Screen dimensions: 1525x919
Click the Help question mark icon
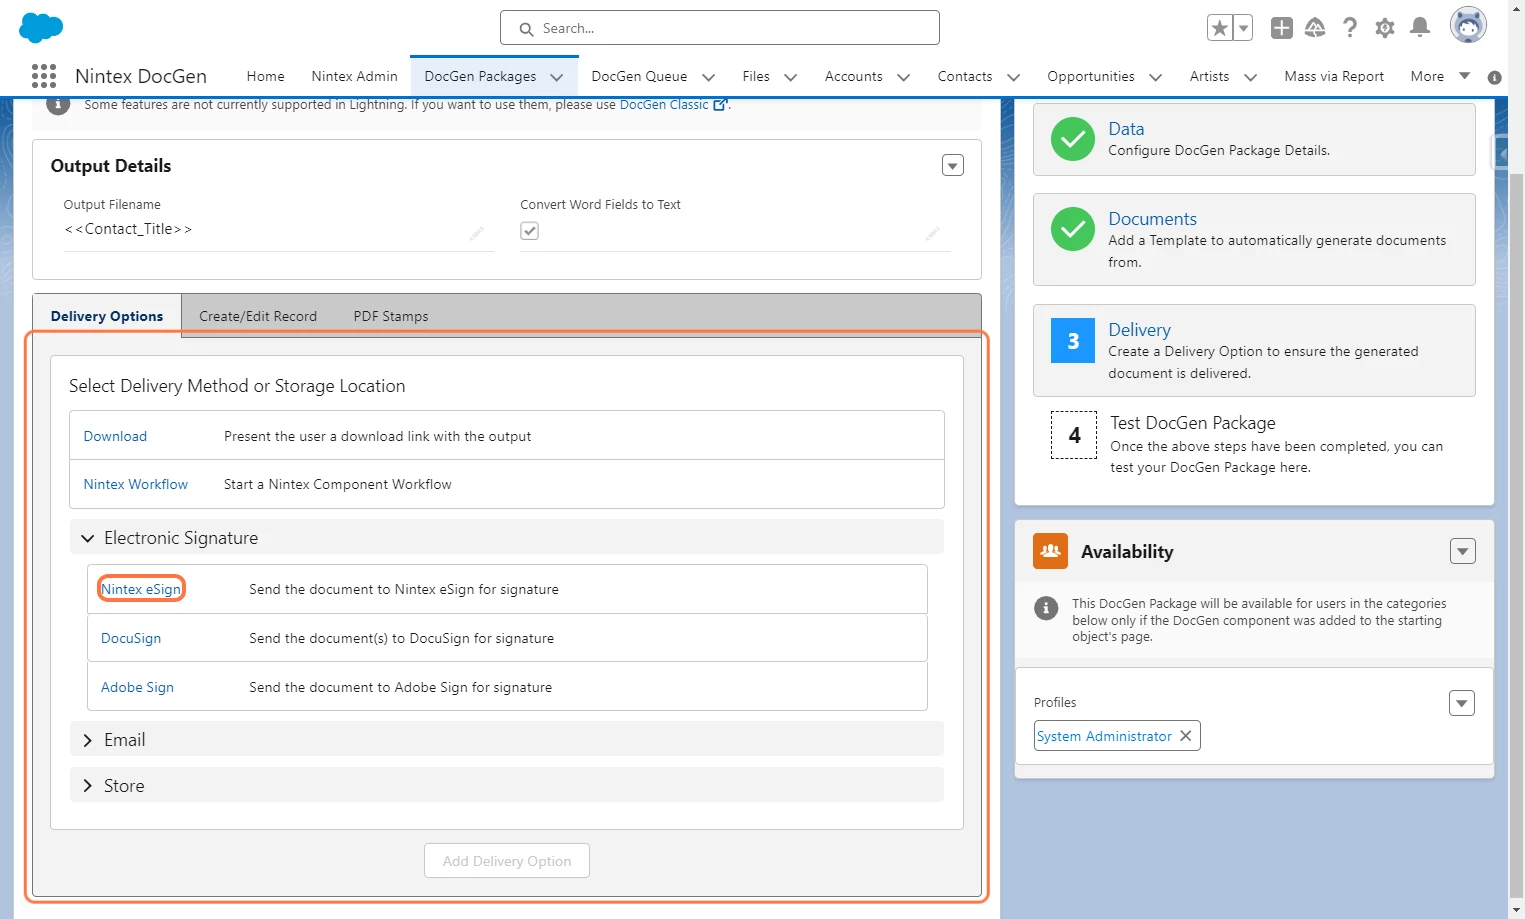(x=1350, y=28)
